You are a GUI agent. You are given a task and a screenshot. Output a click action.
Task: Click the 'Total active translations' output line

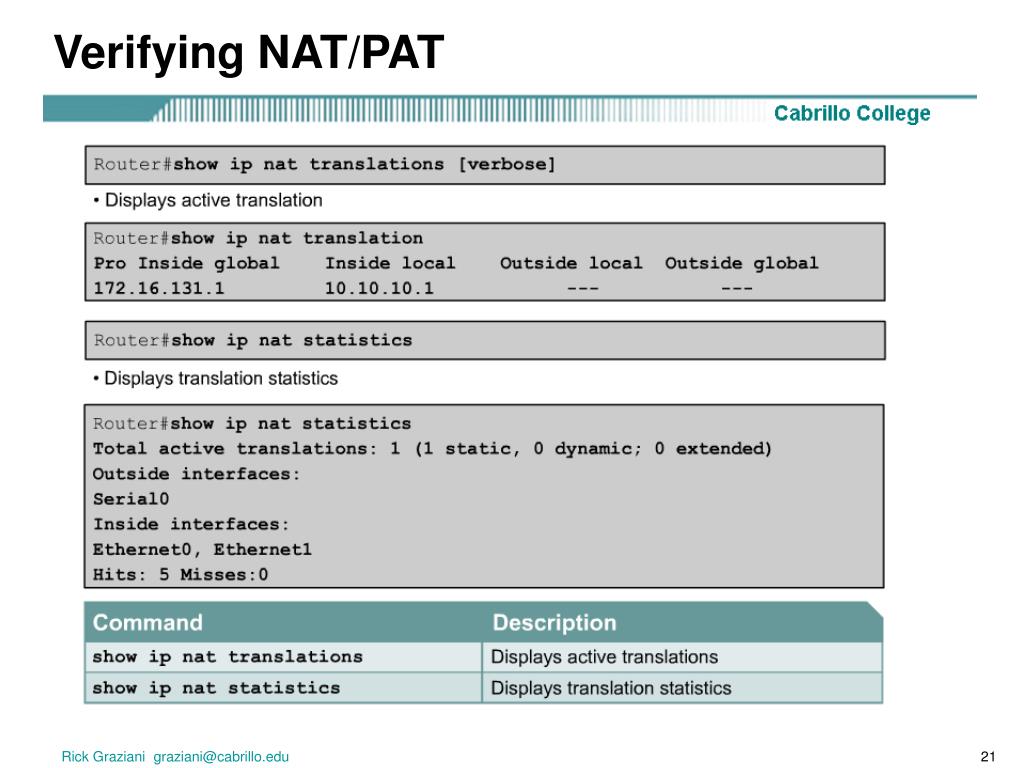pos(432,449)
